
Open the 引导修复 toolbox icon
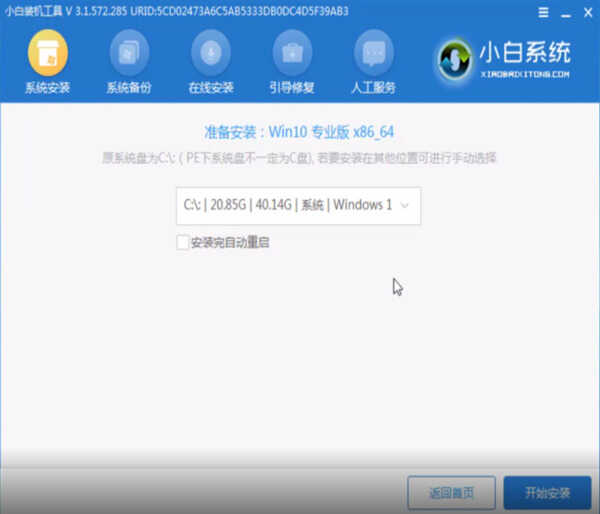[x=292, y=53]
